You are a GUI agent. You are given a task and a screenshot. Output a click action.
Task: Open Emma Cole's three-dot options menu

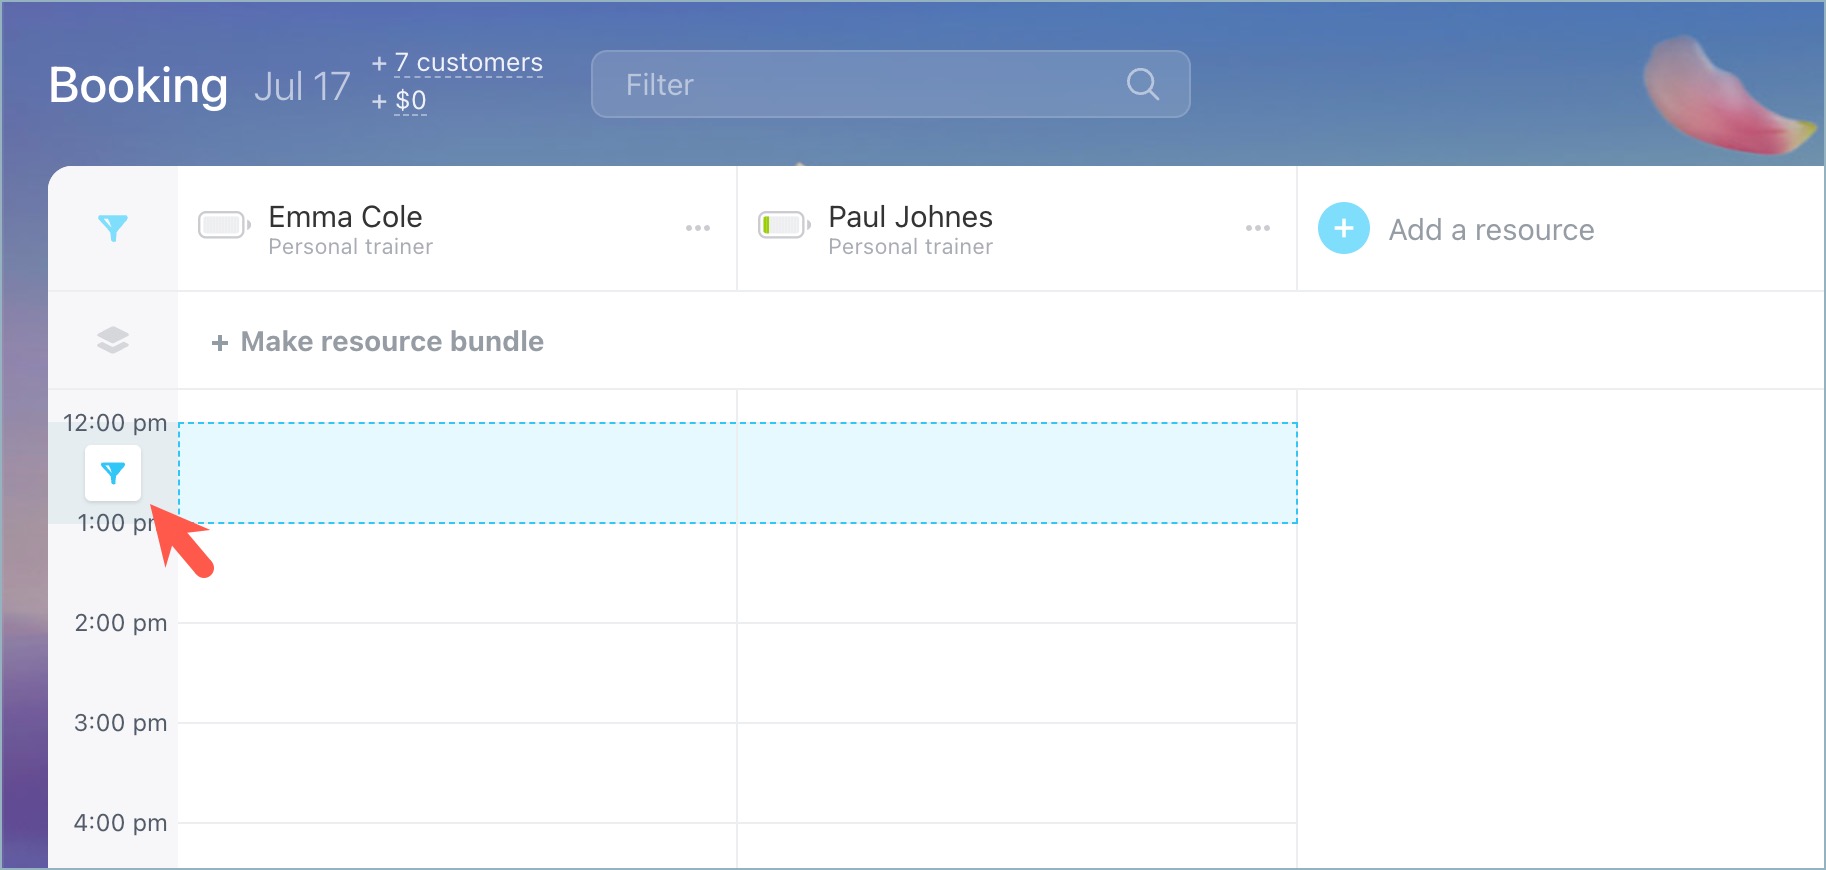[x=698, y=229]
